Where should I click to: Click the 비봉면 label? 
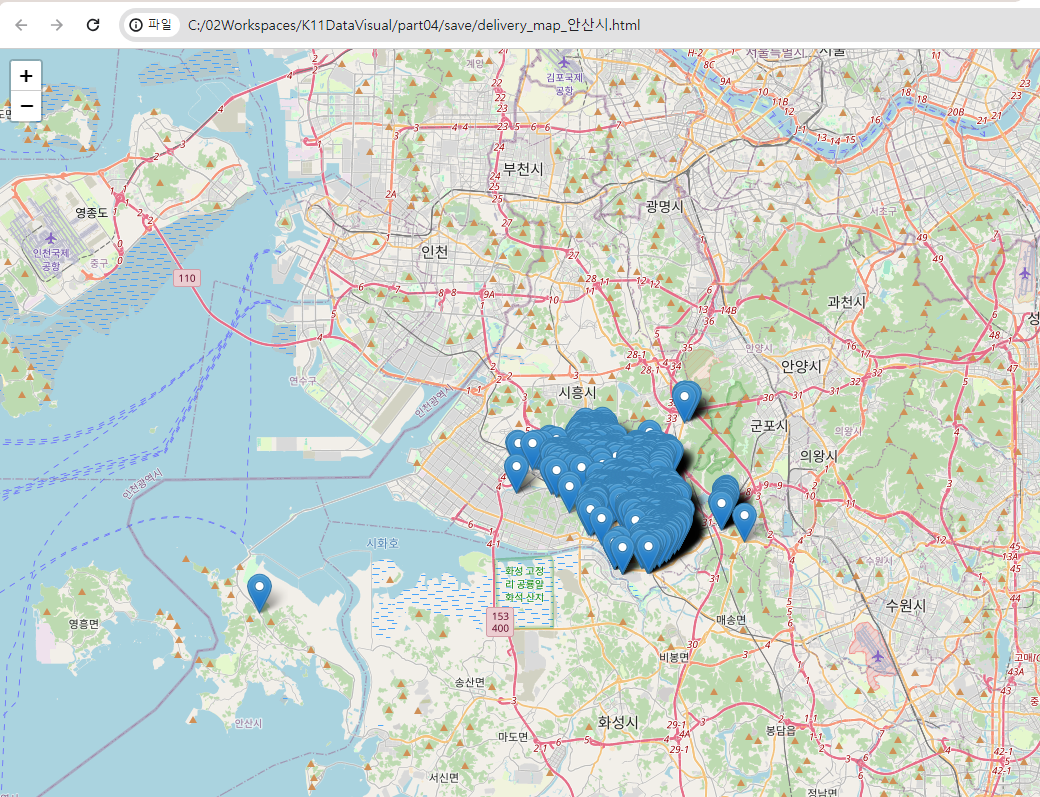pos(674,657)
